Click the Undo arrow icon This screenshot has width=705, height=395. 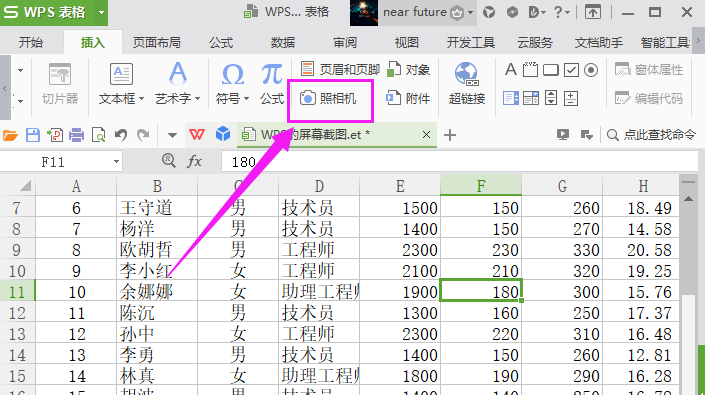120,135
